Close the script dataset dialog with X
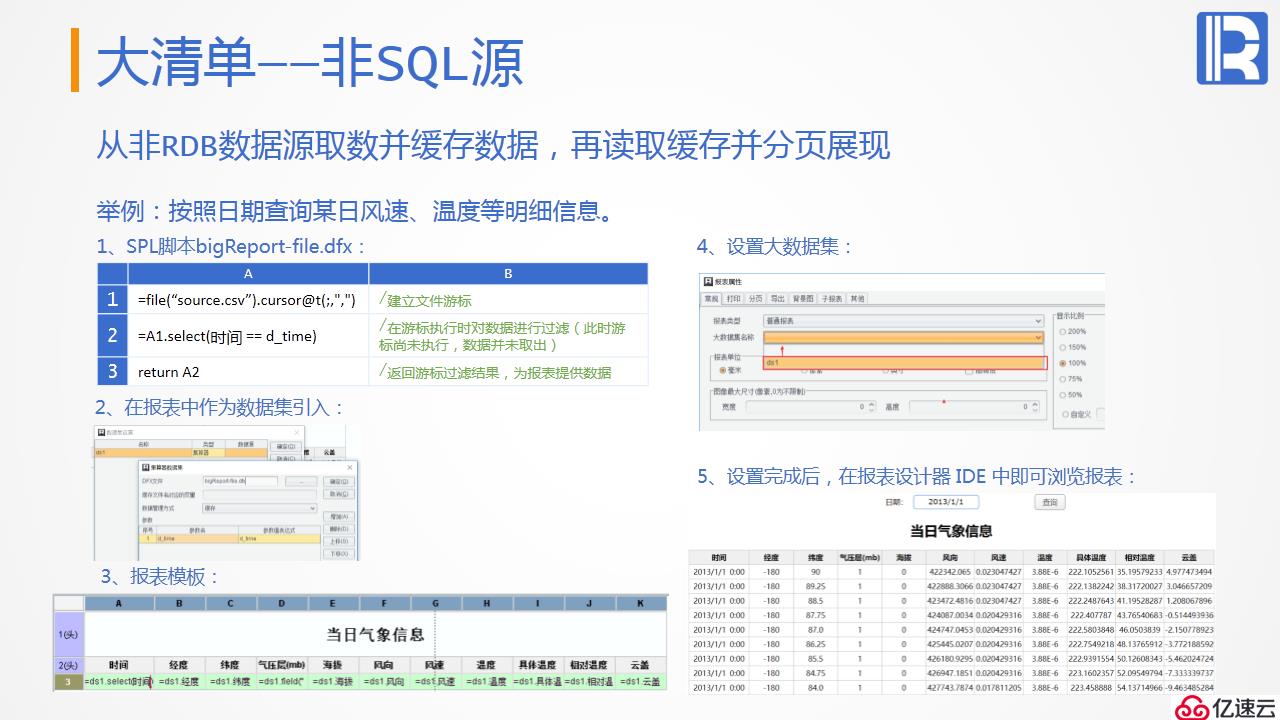Viewport: 1280px width, 720px height. coord(349,467)
